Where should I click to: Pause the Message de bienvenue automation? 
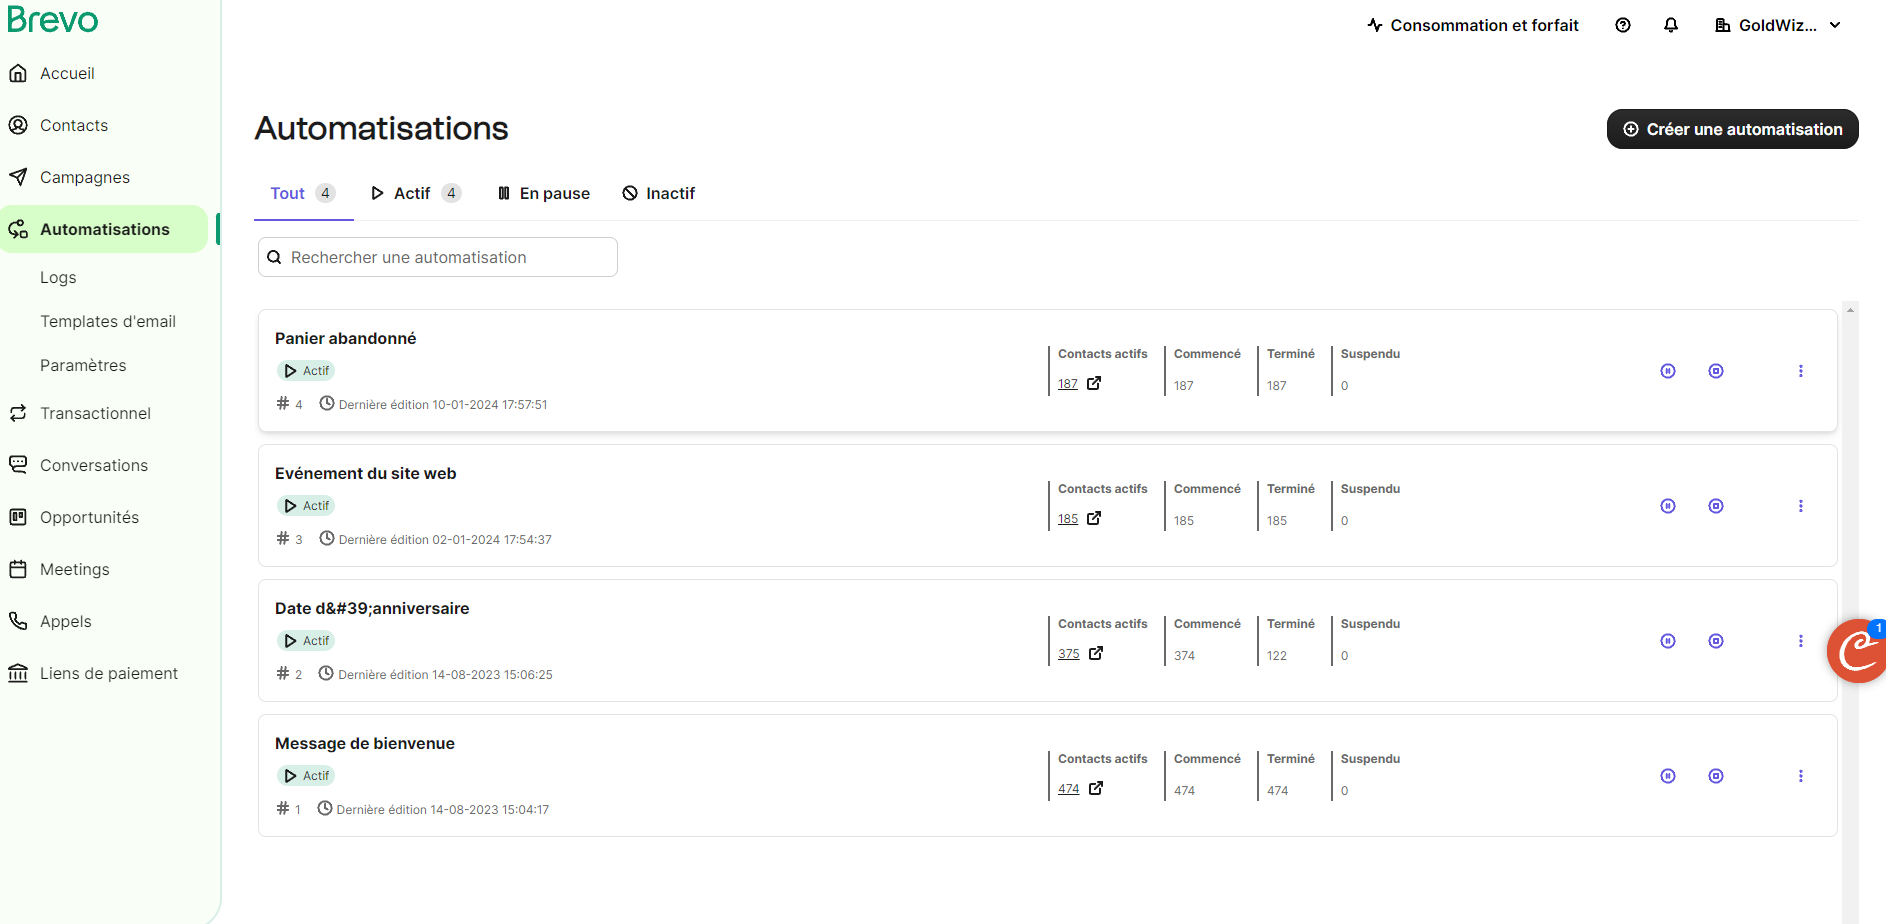coord(1668,776)
